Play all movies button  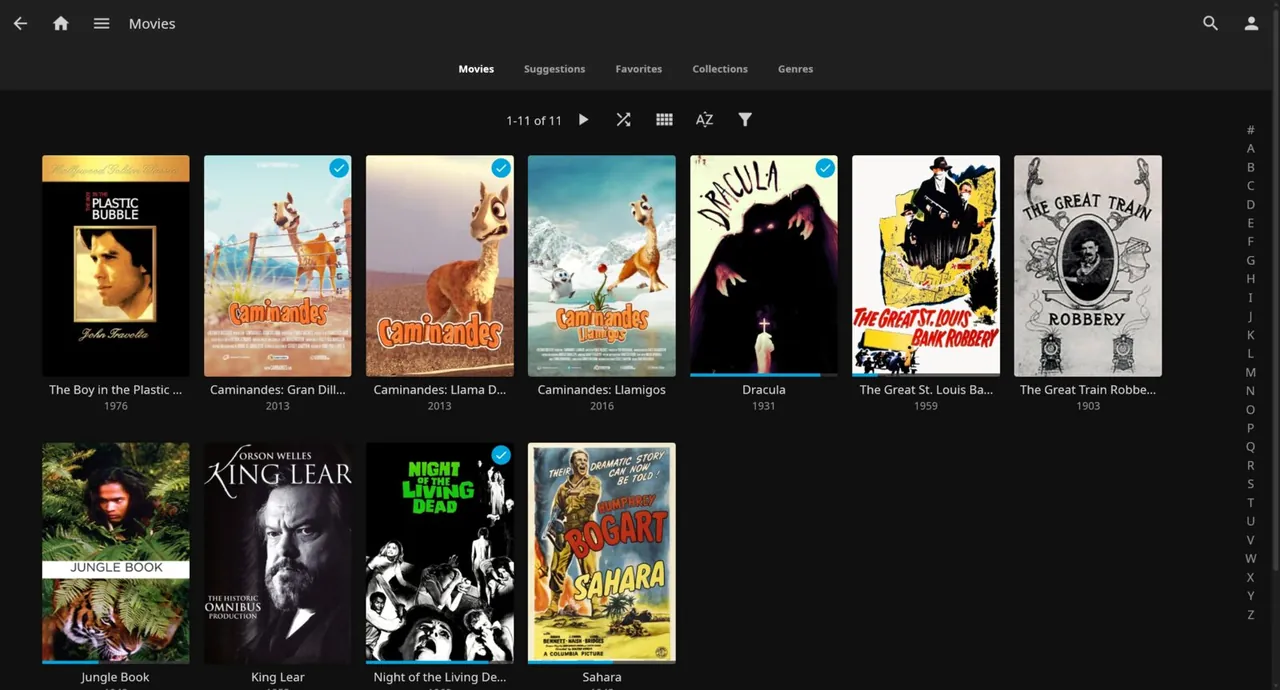(583, 120)
